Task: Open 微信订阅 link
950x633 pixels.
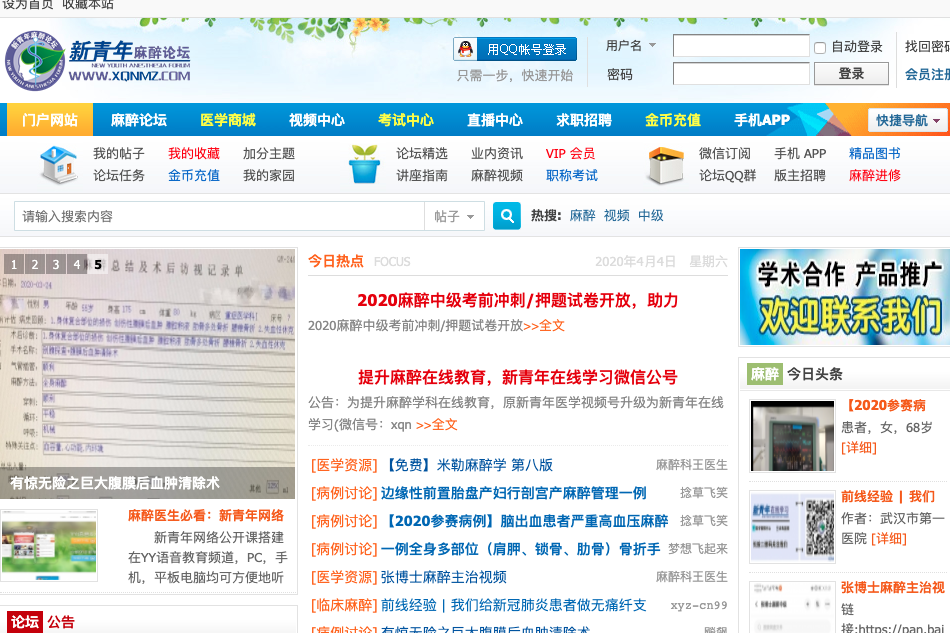Action: pos(725,154)
